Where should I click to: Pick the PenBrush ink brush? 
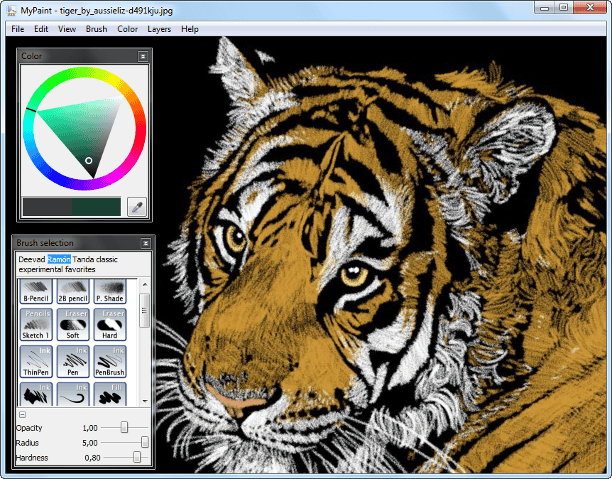[110, 361]
